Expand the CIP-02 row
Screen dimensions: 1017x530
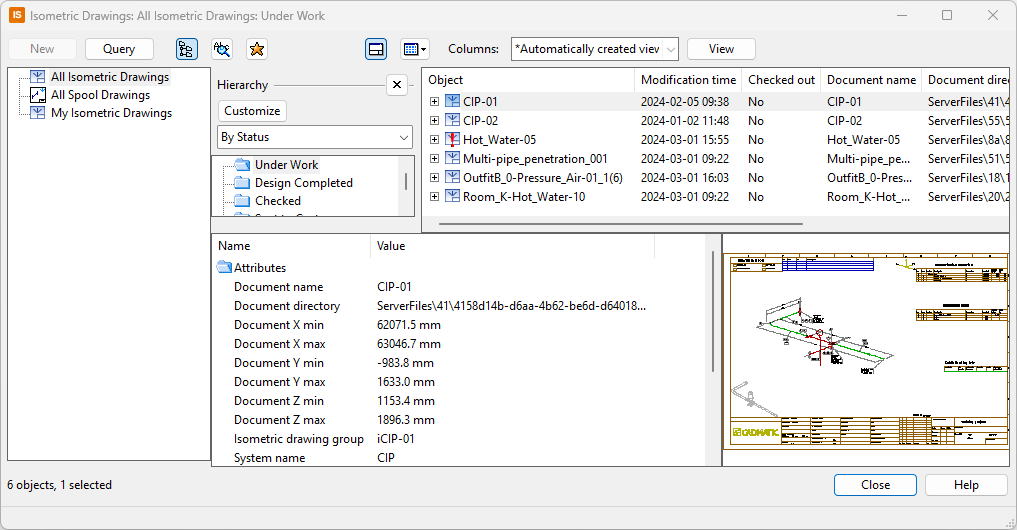(x=434, y=121)
